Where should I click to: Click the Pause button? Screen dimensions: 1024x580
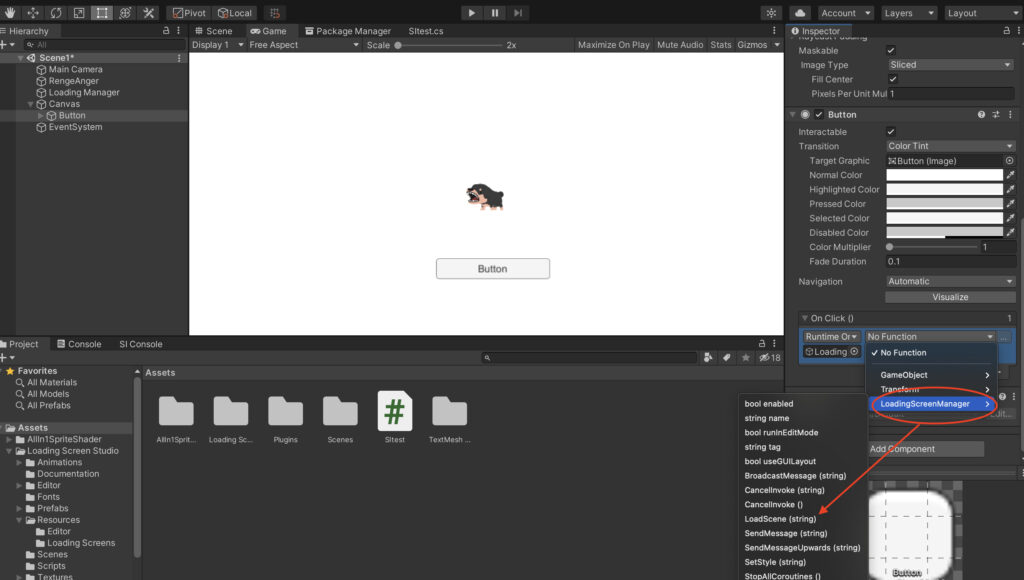(x=495, y=12)
